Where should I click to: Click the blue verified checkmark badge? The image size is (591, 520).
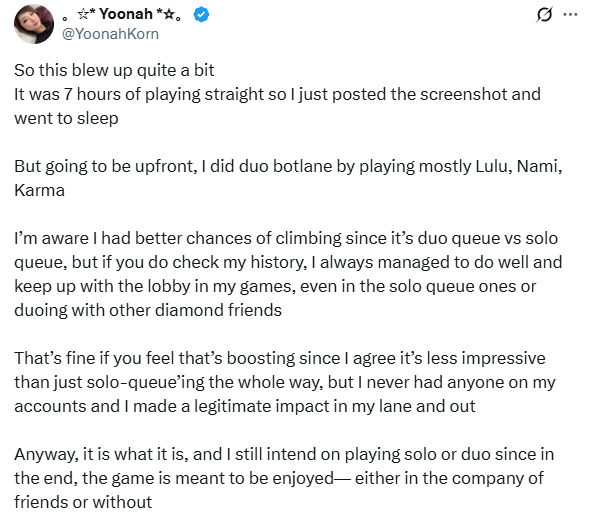[x=201, y=15]
